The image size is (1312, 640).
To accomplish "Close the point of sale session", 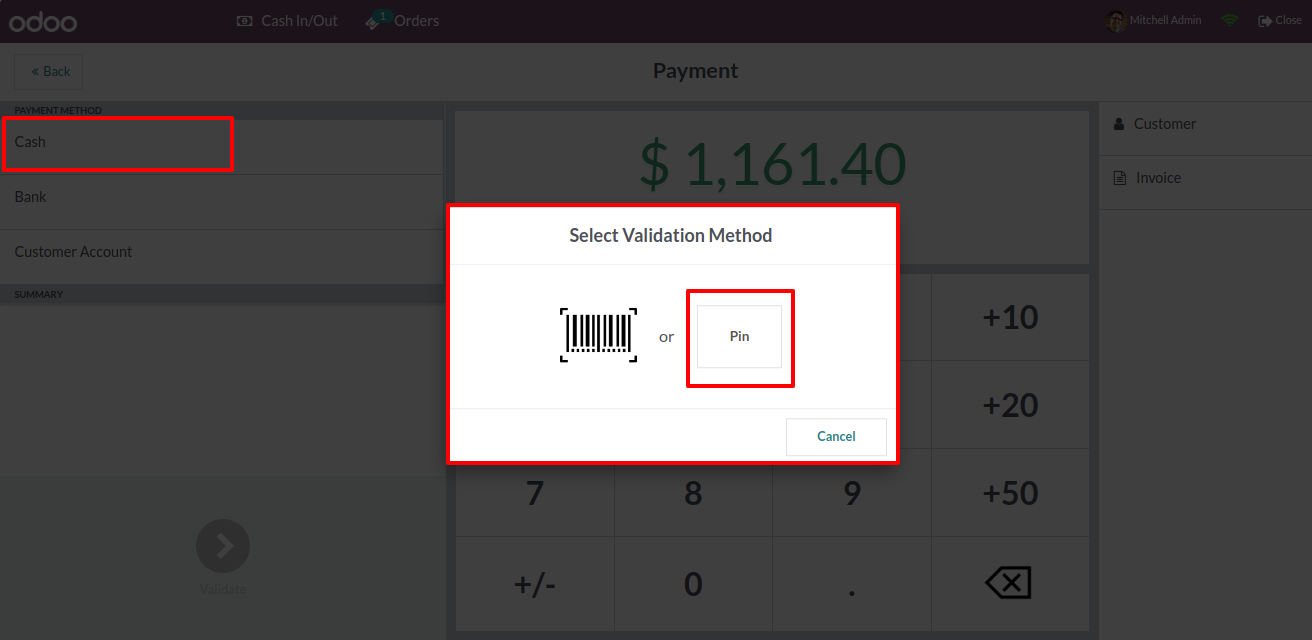I will coord(1280,21).
